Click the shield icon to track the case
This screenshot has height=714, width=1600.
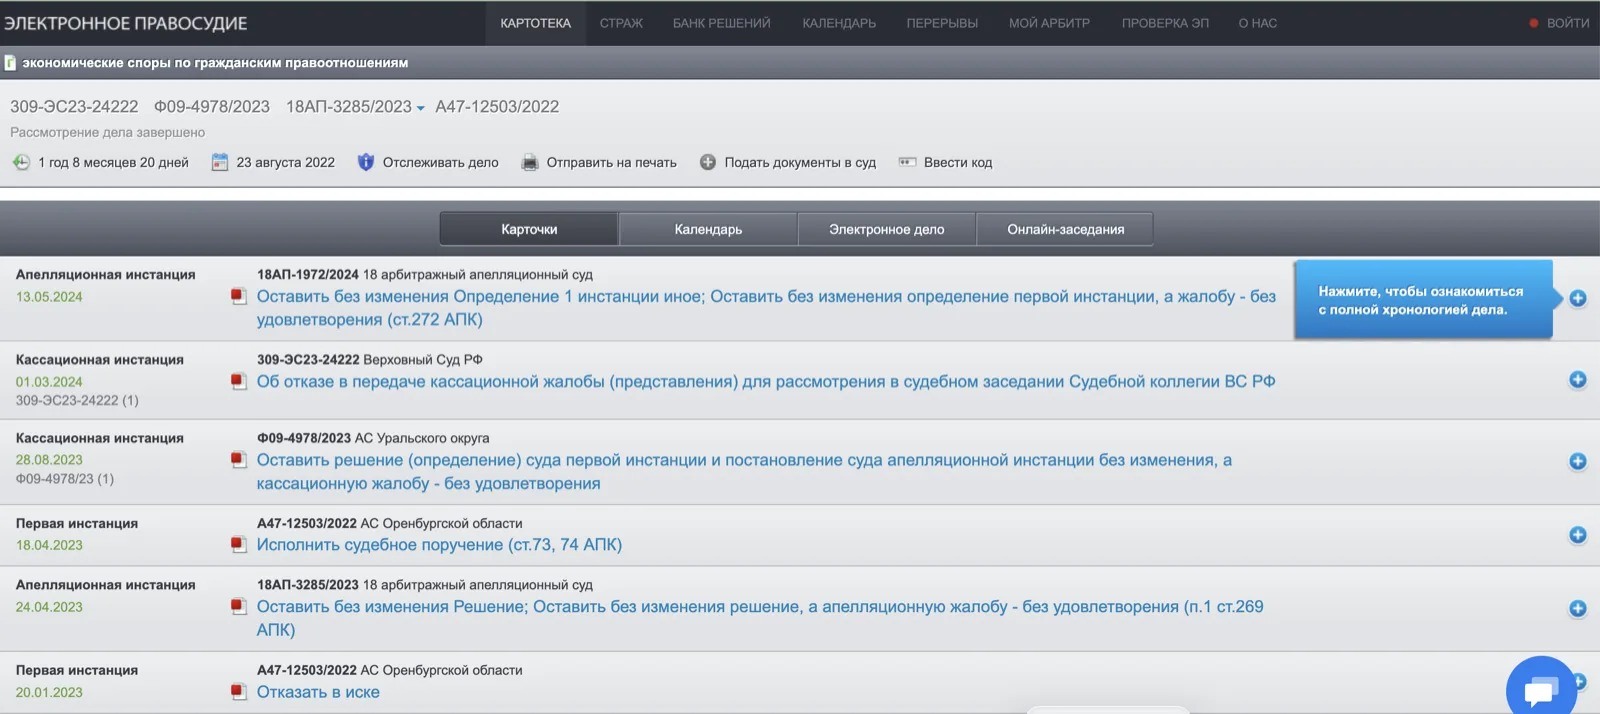[366, 162]
